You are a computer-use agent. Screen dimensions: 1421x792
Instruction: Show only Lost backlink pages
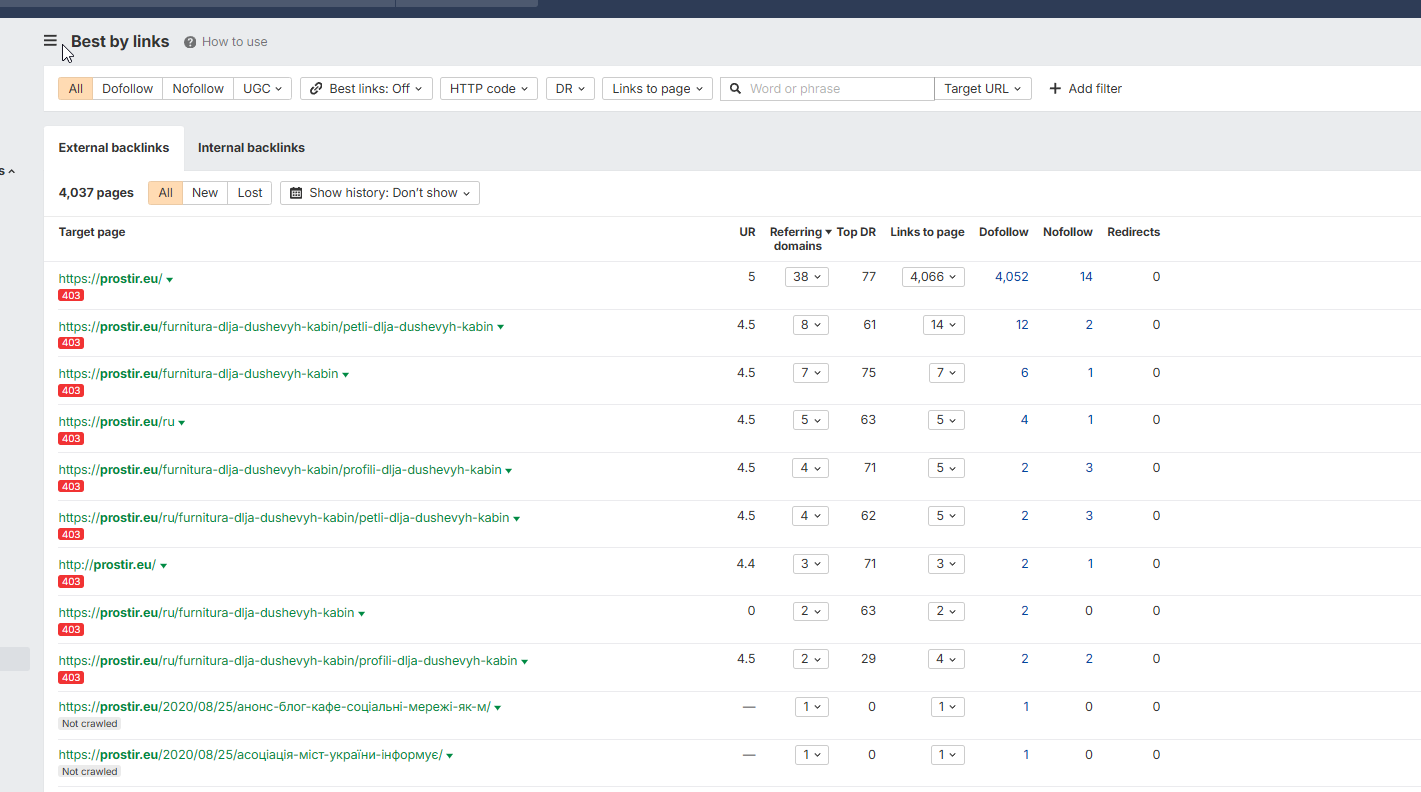[x=250, y=193]
